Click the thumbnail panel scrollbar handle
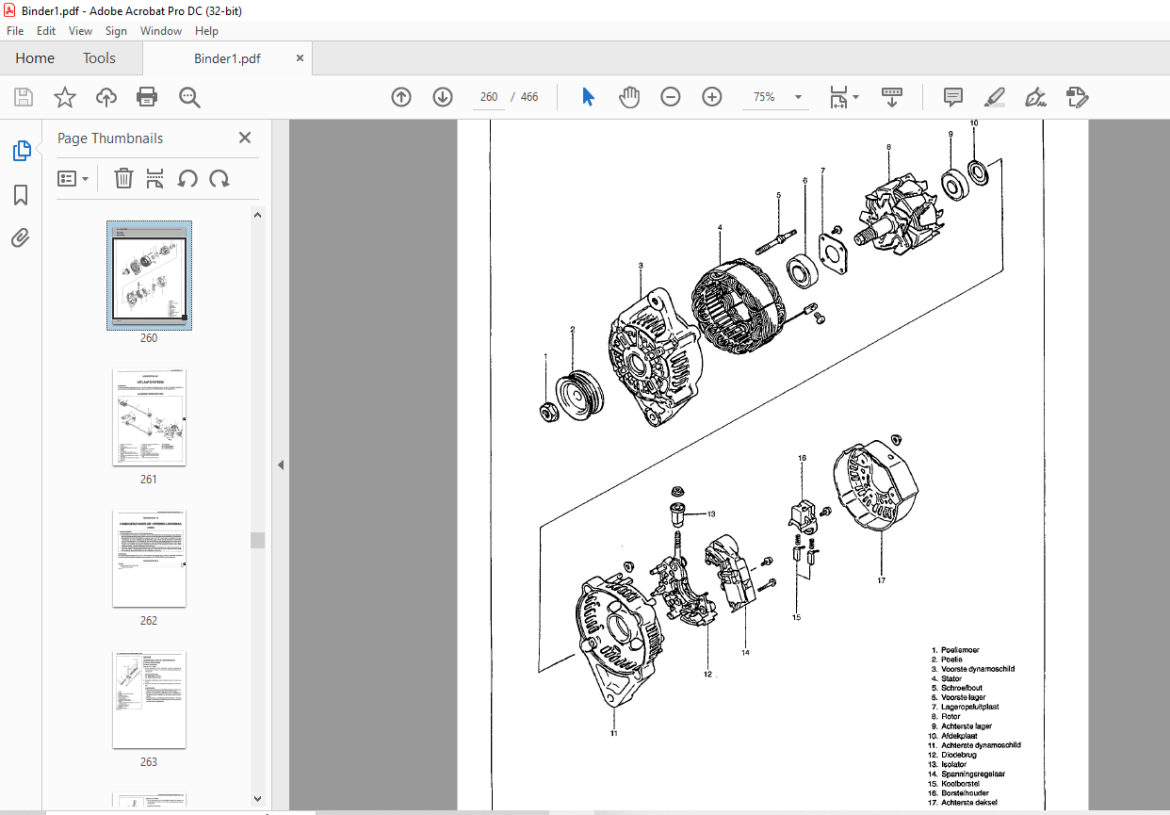The image size is (1170, 815). point(257,540)
